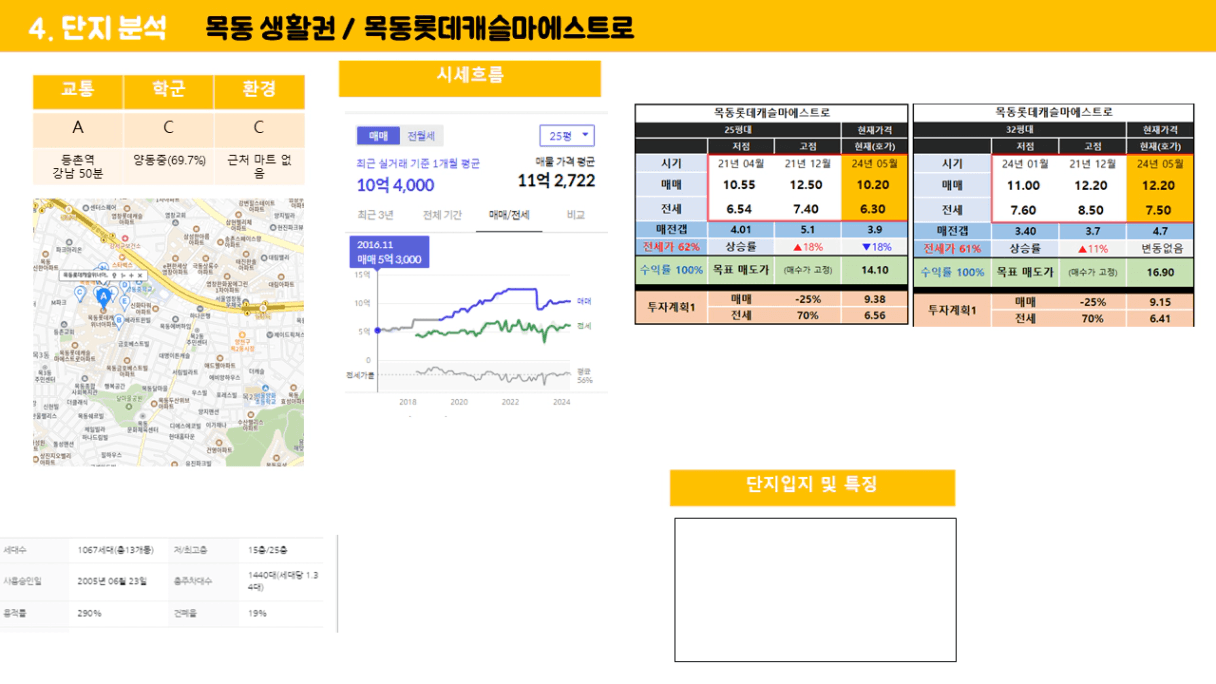Screen dimensions: 1216x684
Task: Select the 비교 tab
Action: 576,215
